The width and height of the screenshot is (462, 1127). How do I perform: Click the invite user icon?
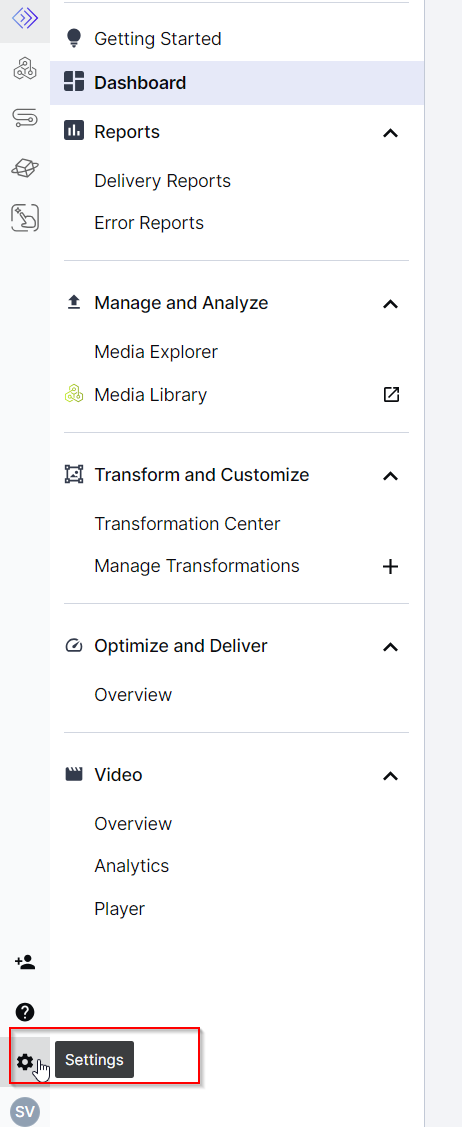pyautogui.click(x=25, y=962)
